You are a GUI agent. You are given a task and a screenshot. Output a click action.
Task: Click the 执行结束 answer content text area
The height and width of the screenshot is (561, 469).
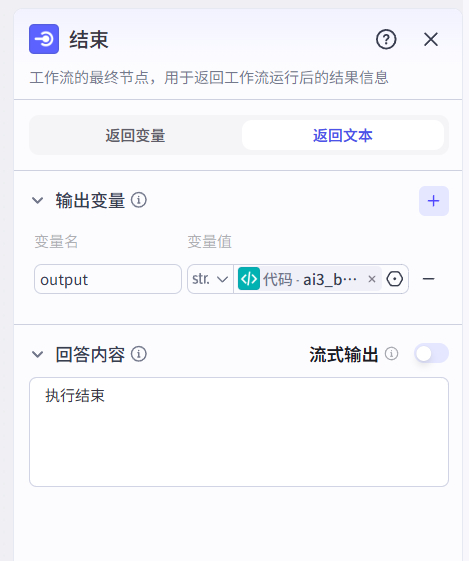click(239, 432)
